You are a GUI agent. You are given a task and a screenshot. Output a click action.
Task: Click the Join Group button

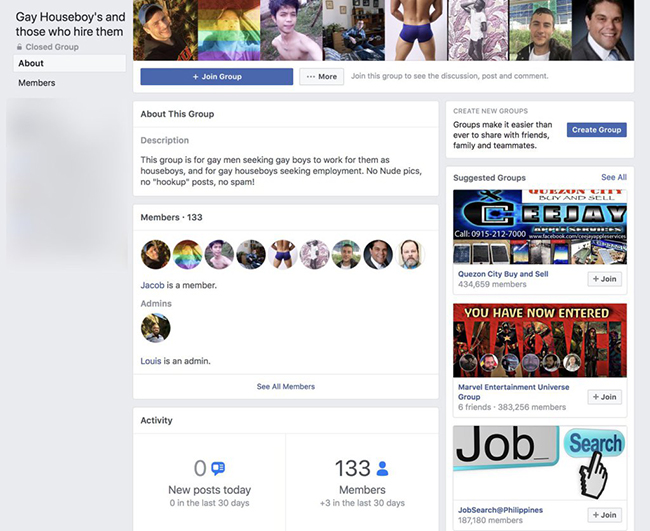pyautogui.click(x=216, y=77)
